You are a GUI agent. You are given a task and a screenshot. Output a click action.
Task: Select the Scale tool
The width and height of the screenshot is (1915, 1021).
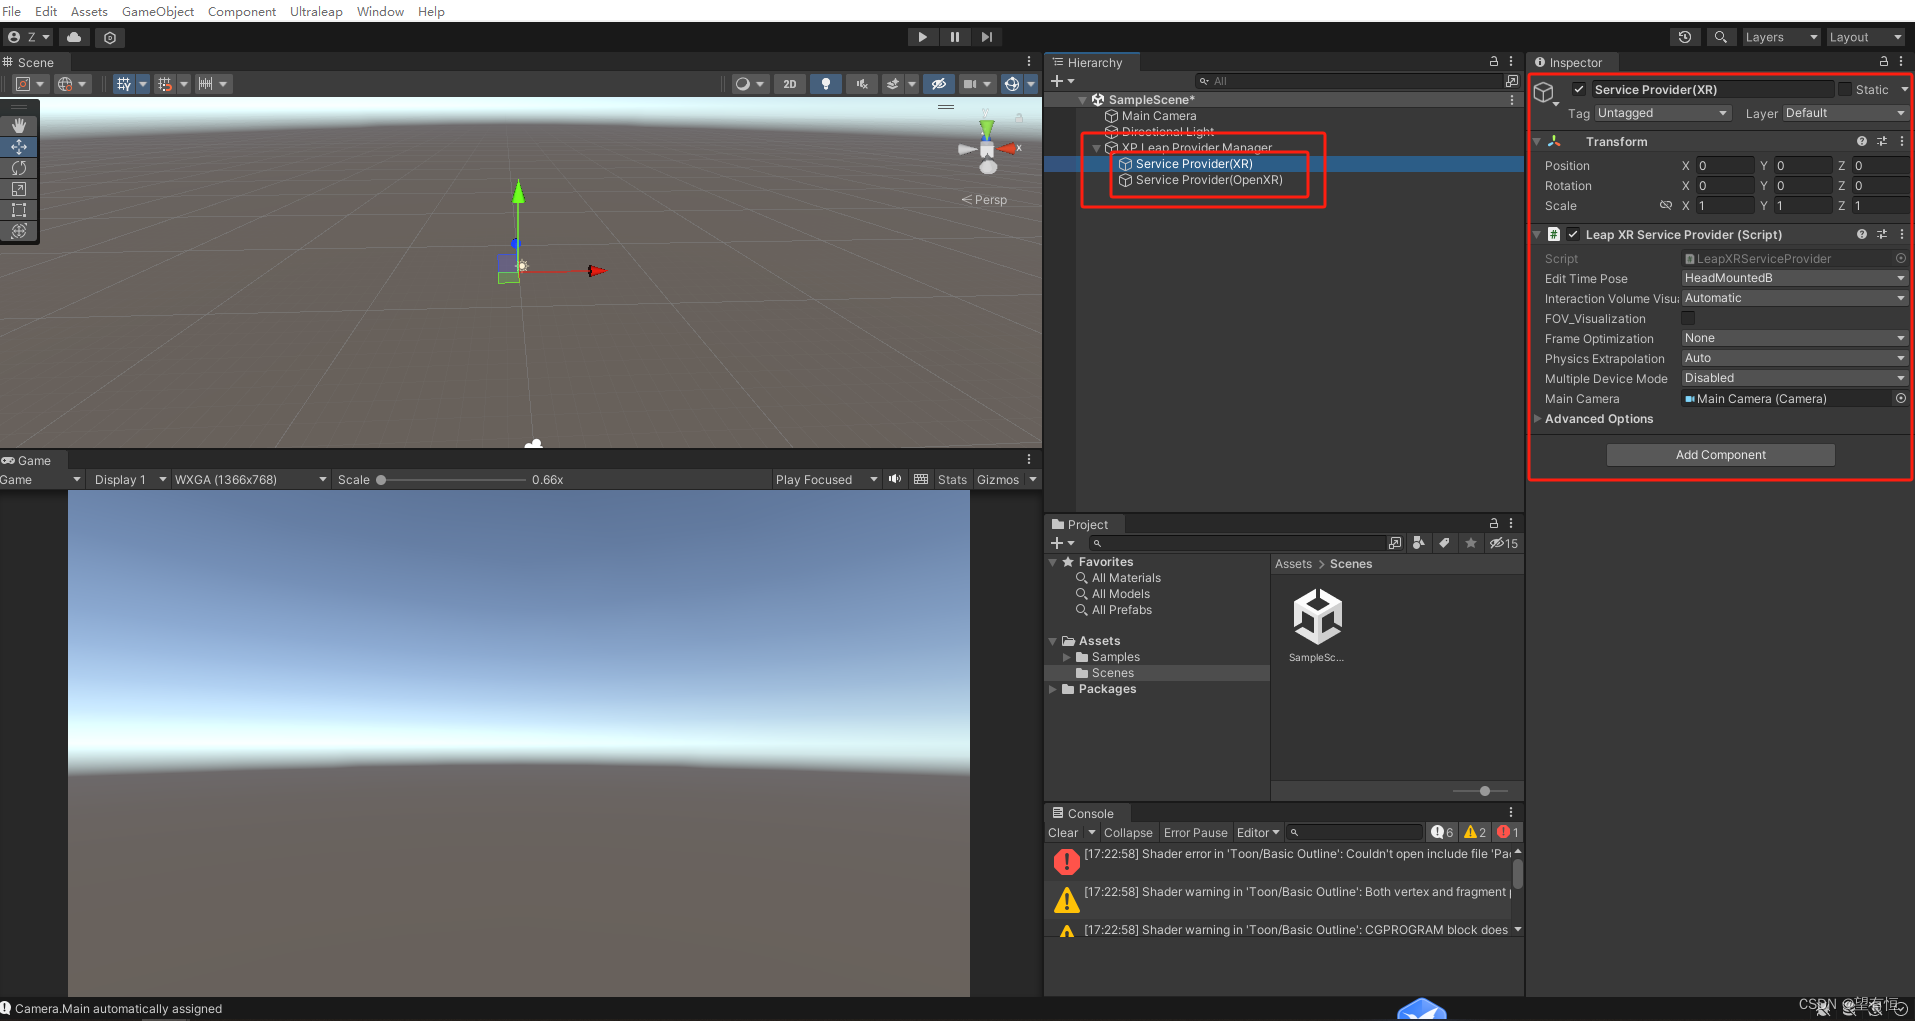click(19, 189)
